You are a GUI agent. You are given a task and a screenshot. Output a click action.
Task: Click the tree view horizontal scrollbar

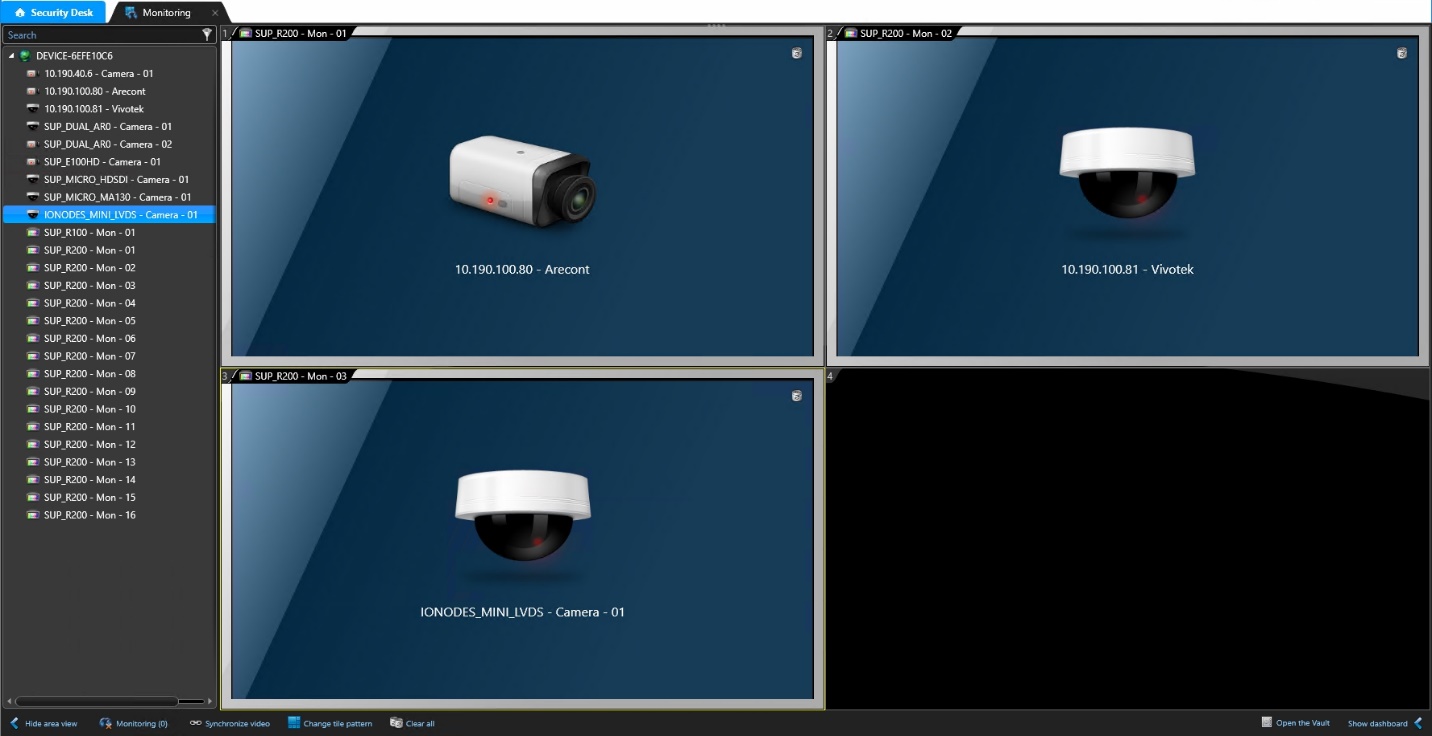click(95, 700)
